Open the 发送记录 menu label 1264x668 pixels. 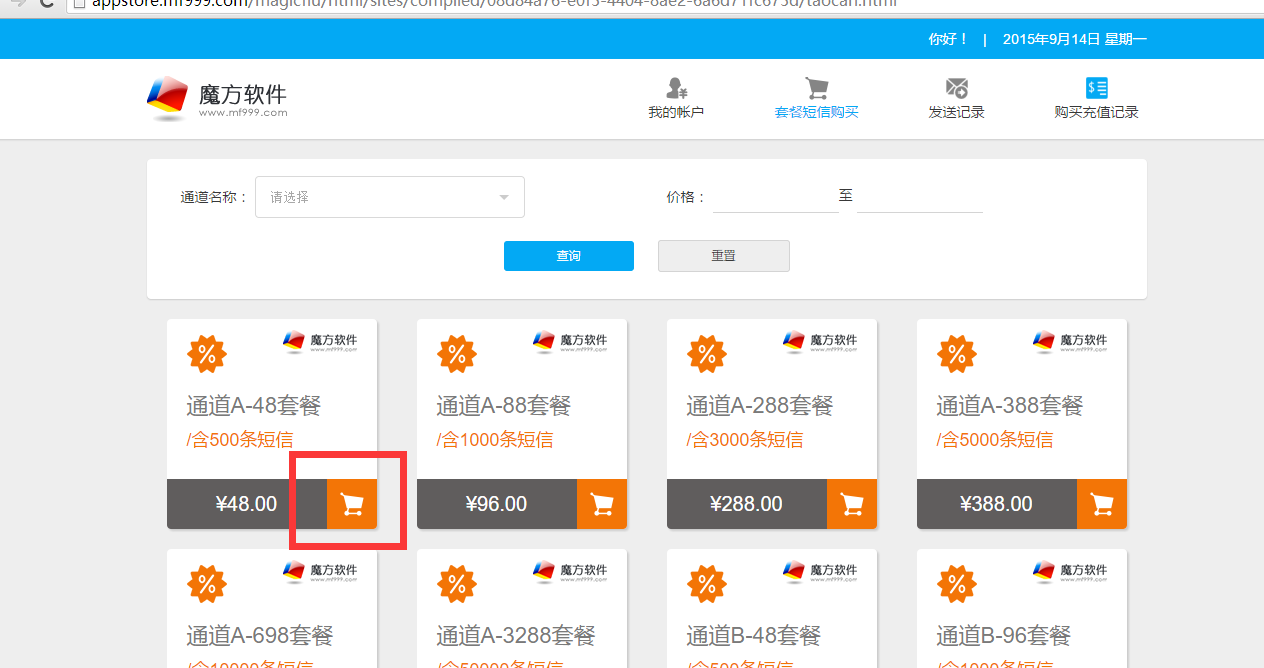[956, 112]
